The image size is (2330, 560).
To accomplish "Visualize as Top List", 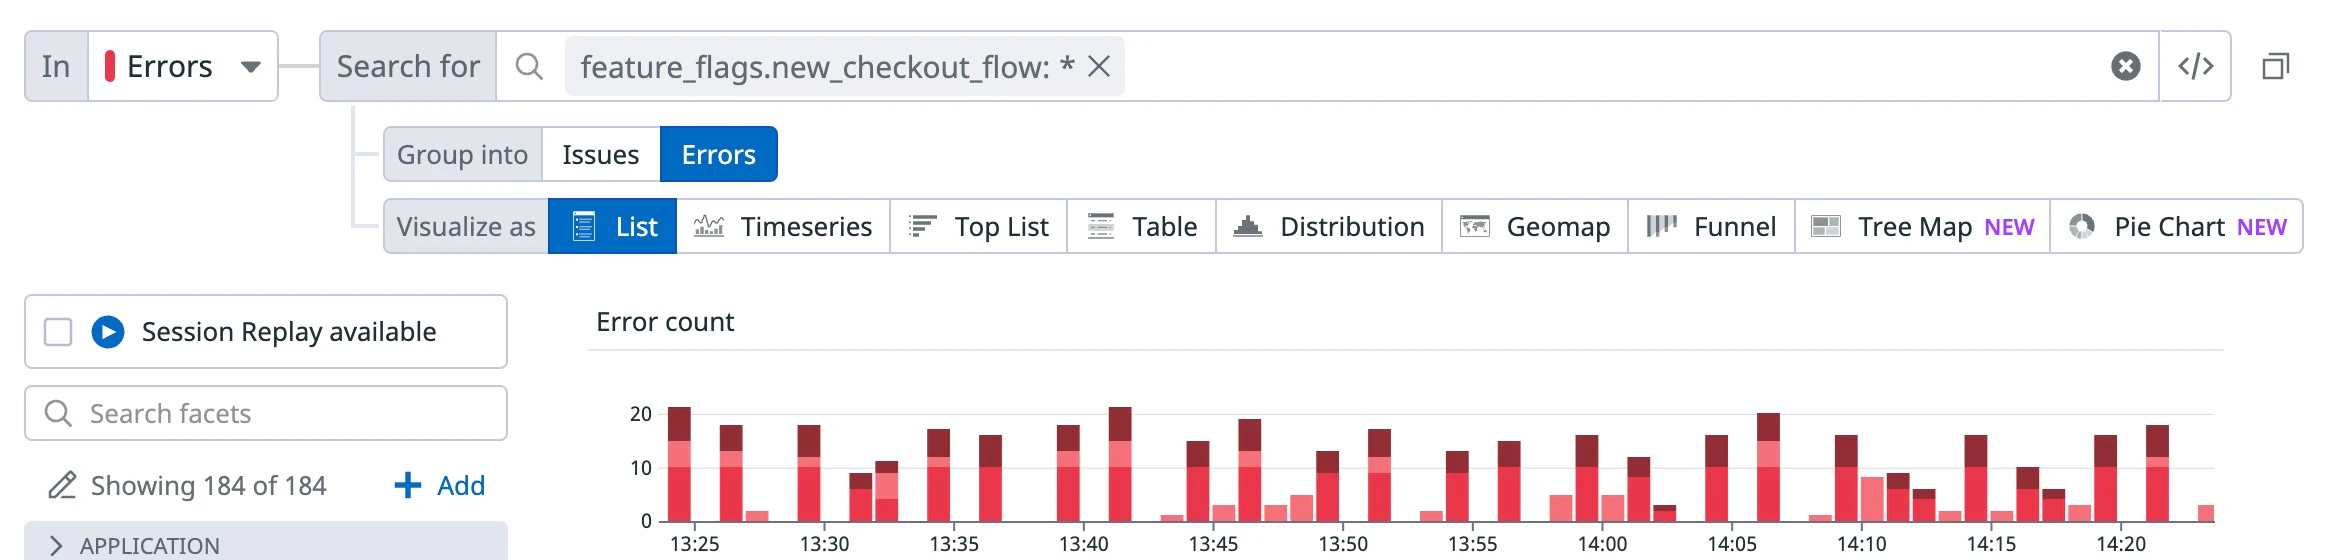I will pyautogui.click(x=978, y=227).
